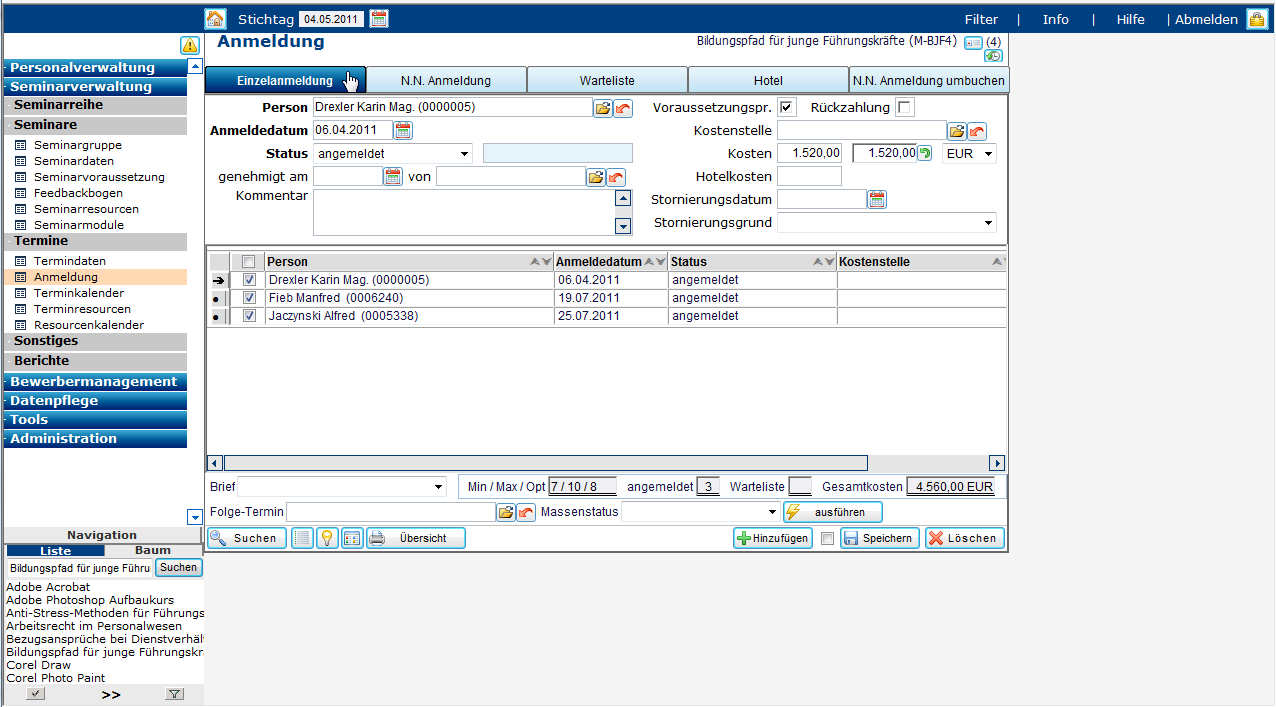Click into the Hotelkosten input field
Screen dimensions: 1276x707
(809, 176)
